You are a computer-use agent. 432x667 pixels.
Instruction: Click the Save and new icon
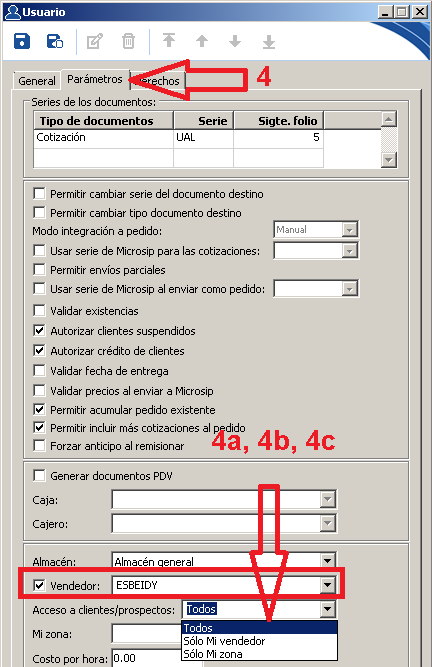pyautogui.click(x=55, y=41)
